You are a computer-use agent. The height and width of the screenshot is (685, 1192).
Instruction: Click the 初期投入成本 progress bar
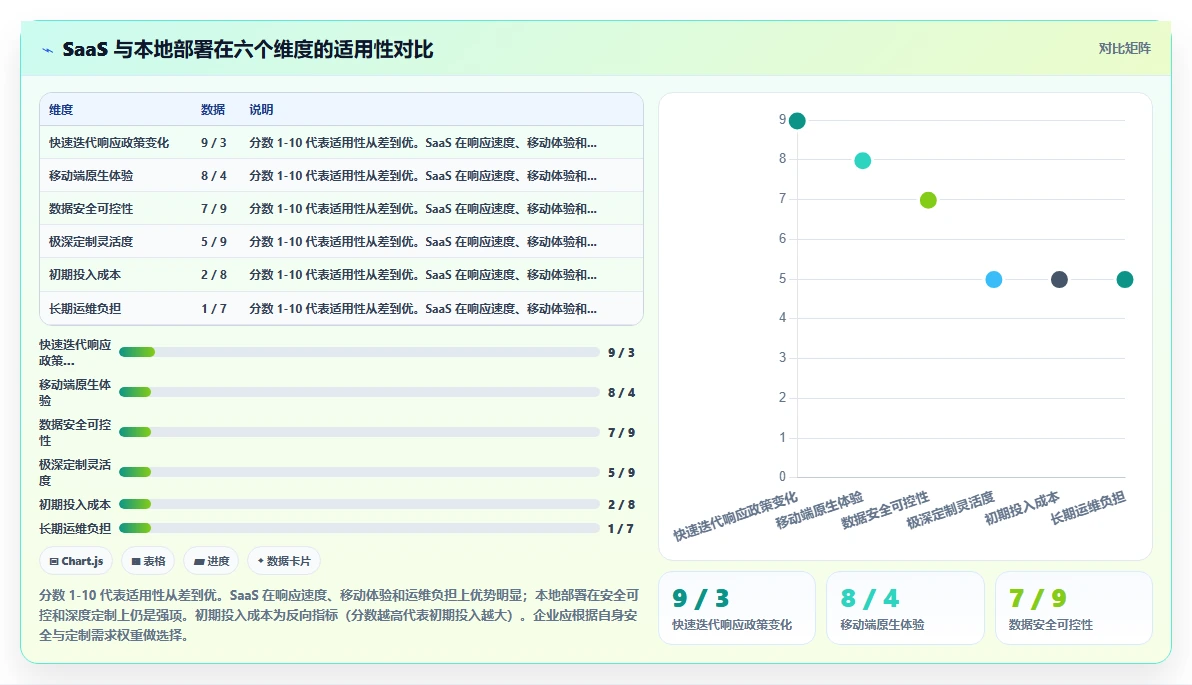359,504
